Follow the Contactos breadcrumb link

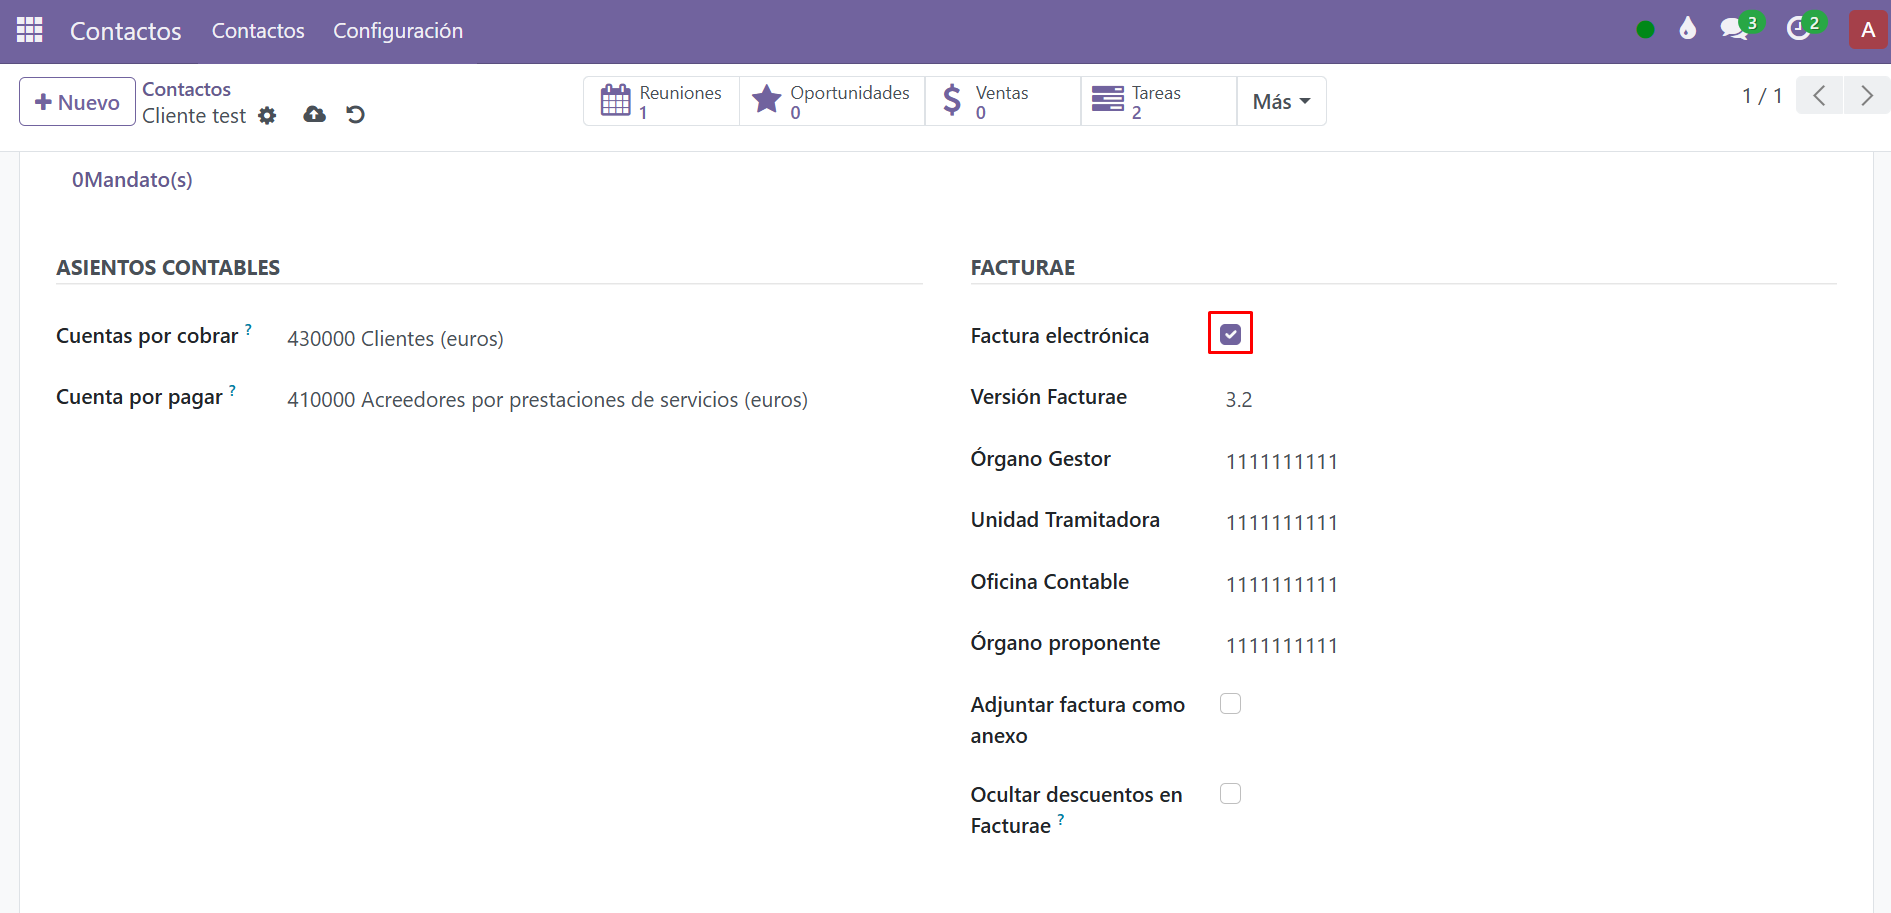[186, 89]
